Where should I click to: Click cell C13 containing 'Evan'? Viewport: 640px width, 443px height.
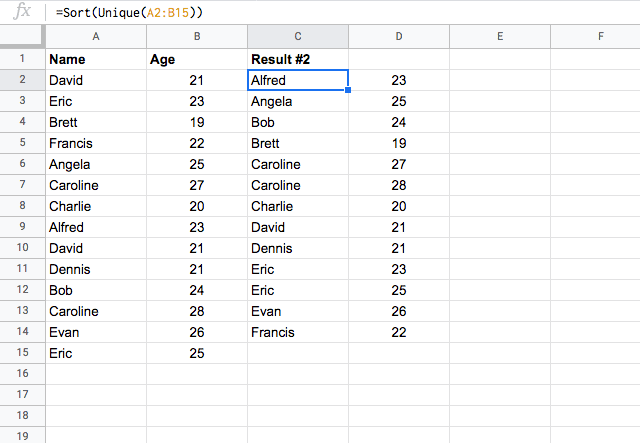point(298,311)
